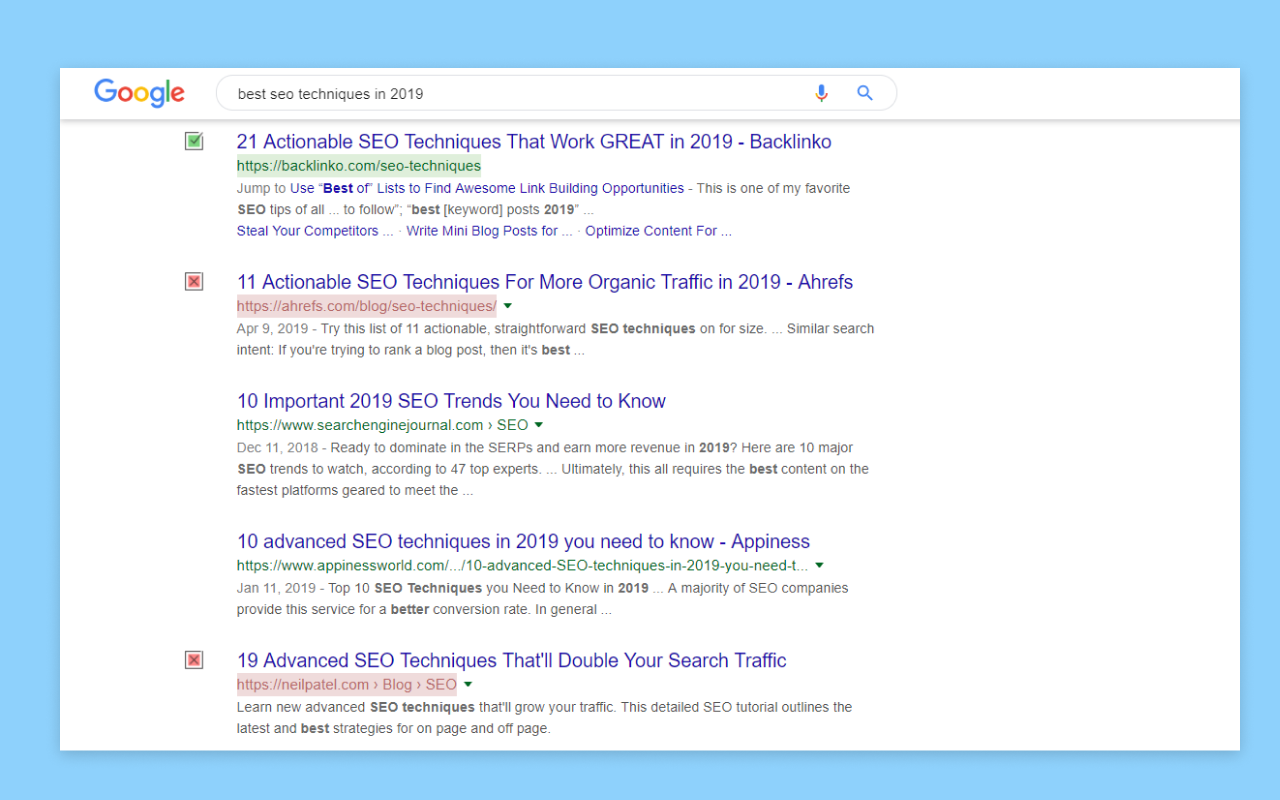Expand dropdown arrow next to neilpatel.com URL
Image resolution: width=1280 pixels, height=800 pixels.
(x=468, y=685)
